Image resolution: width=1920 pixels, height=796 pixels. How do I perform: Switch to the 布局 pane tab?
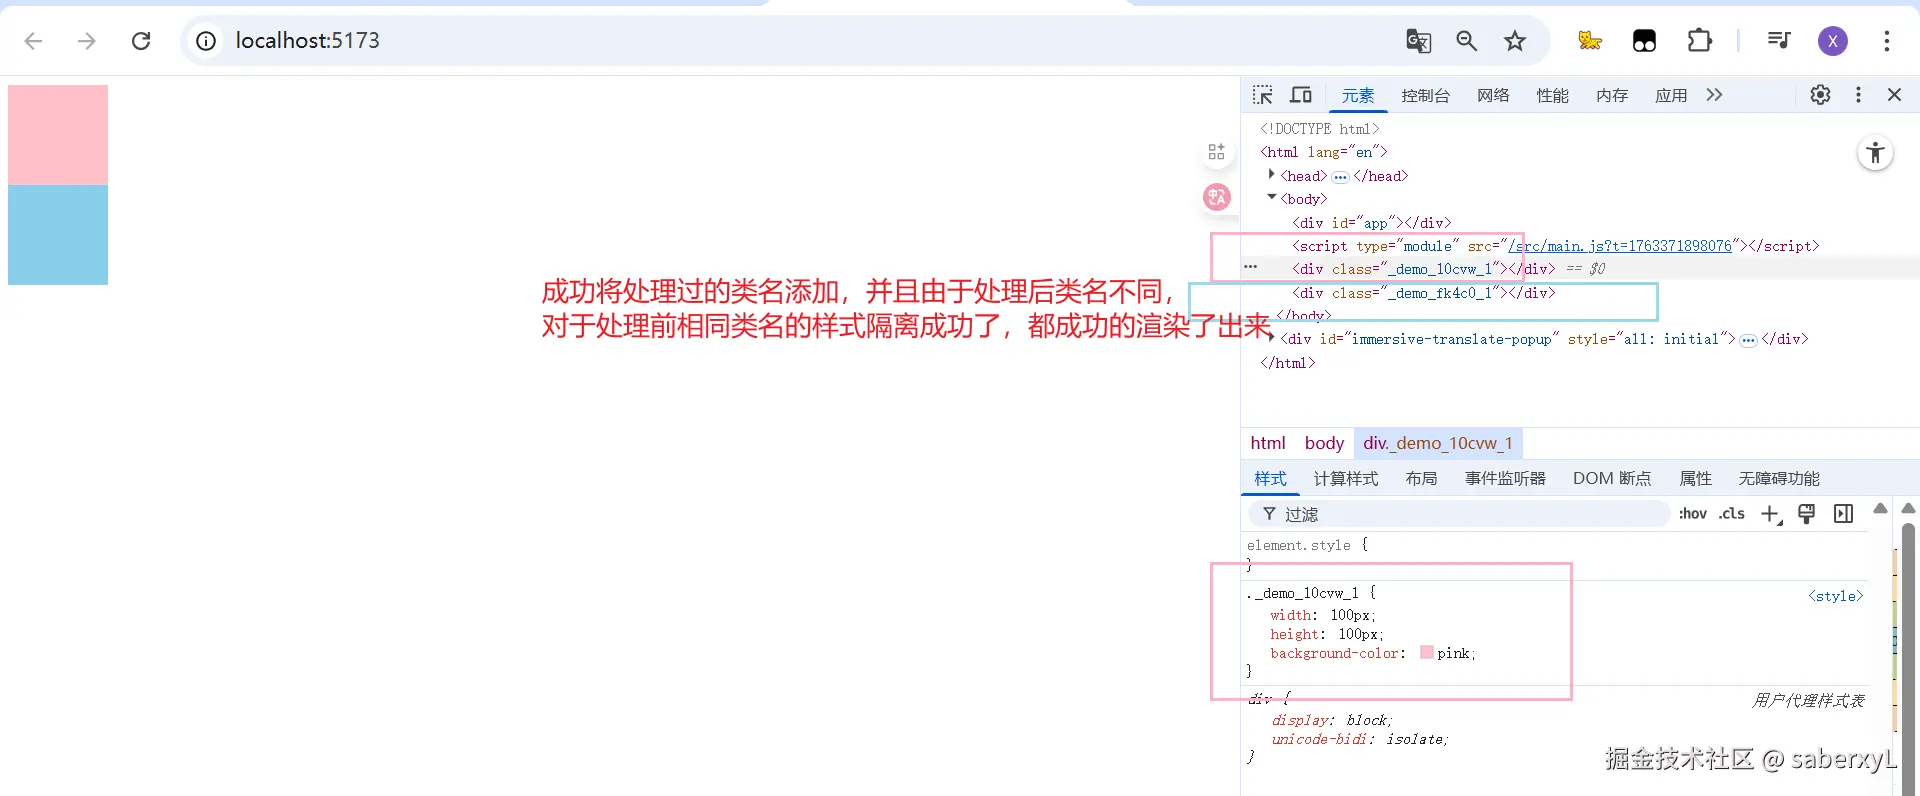(1421, 479)
